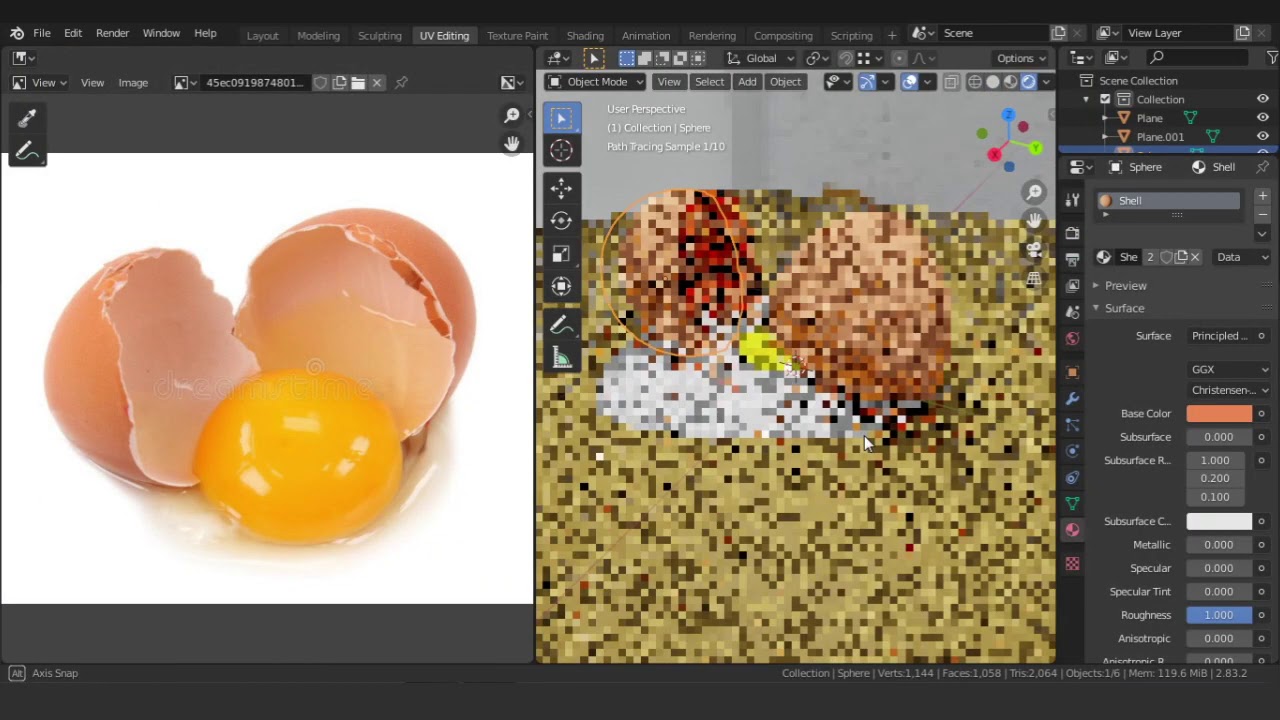Switch to the Shading workspace tab
The image size is (1280, 720).
585,35
